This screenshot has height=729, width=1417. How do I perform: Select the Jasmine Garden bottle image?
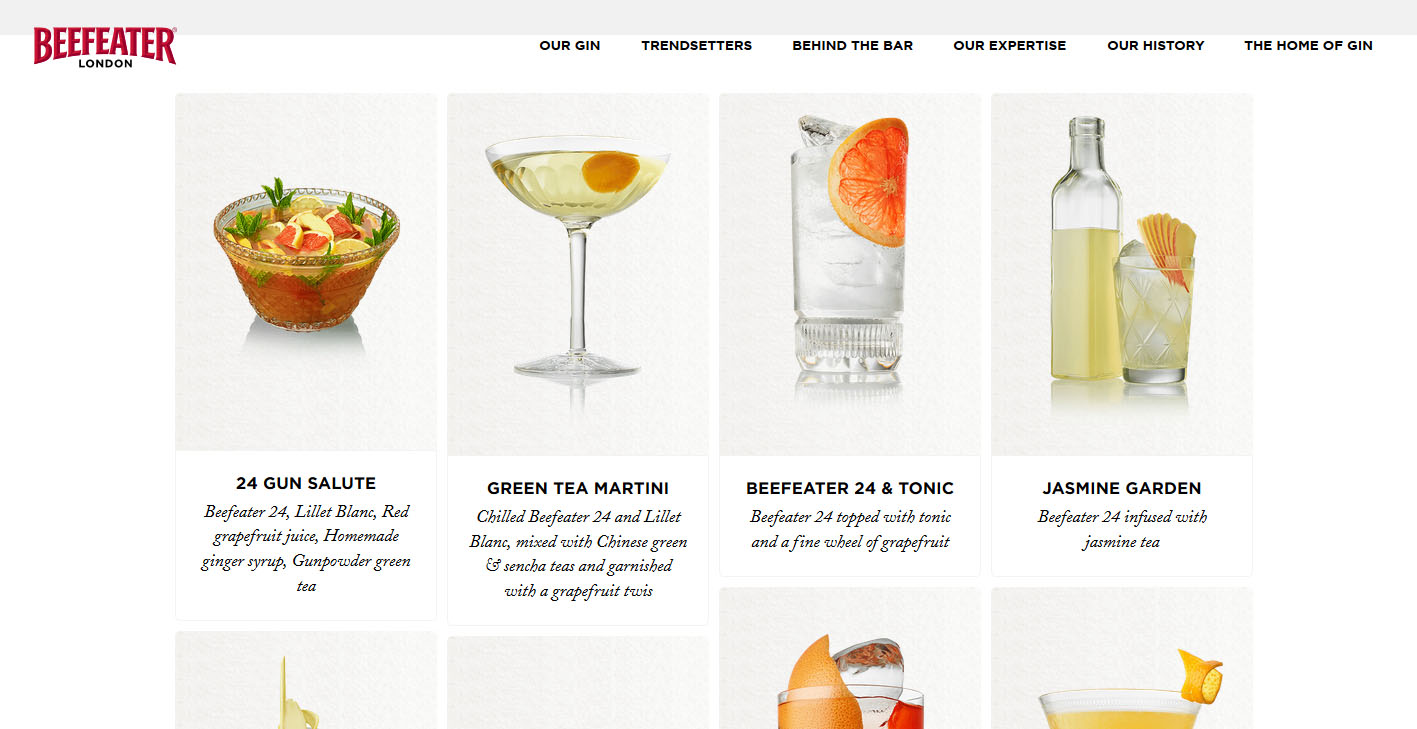[1122, 274]
